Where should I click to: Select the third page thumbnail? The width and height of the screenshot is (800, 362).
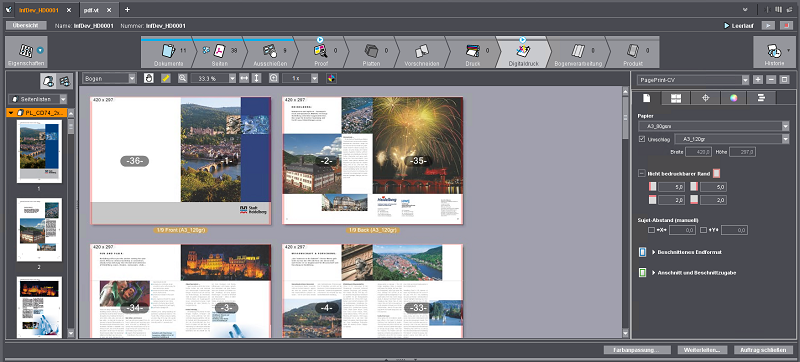tap(39, 307)
